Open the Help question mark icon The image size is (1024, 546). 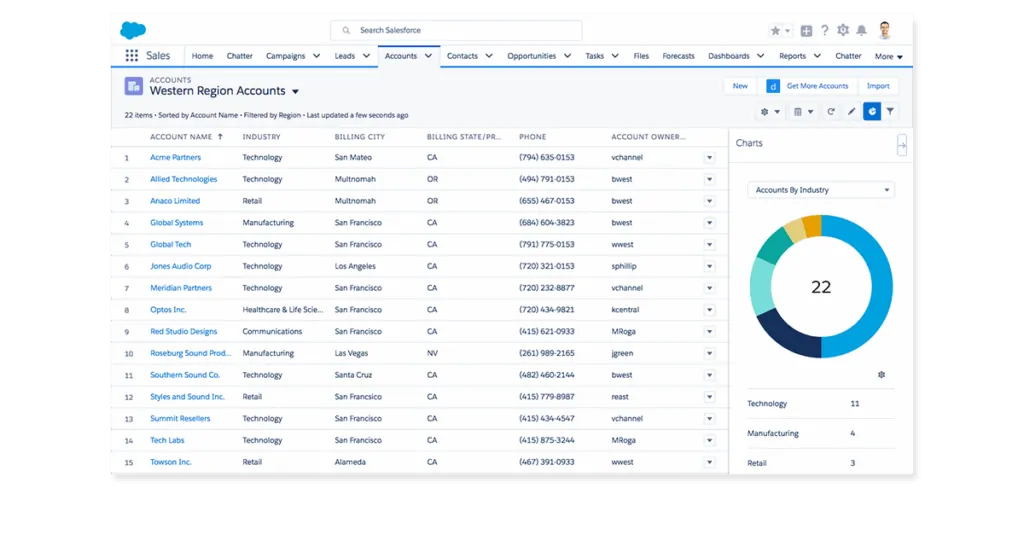(x=825, y=30)
